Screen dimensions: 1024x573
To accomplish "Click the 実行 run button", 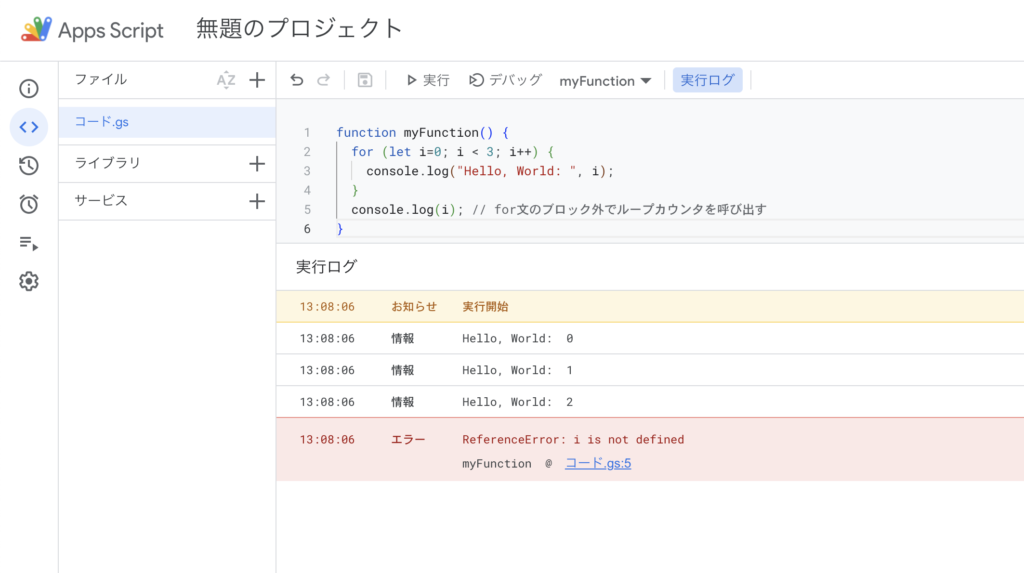I will click(427, 80).
